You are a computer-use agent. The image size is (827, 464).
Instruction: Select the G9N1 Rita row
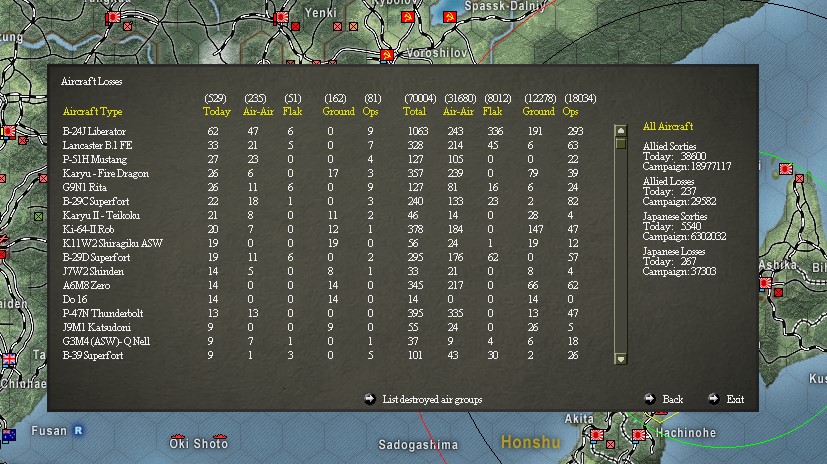pyautogui.click(x=323, y=187)
